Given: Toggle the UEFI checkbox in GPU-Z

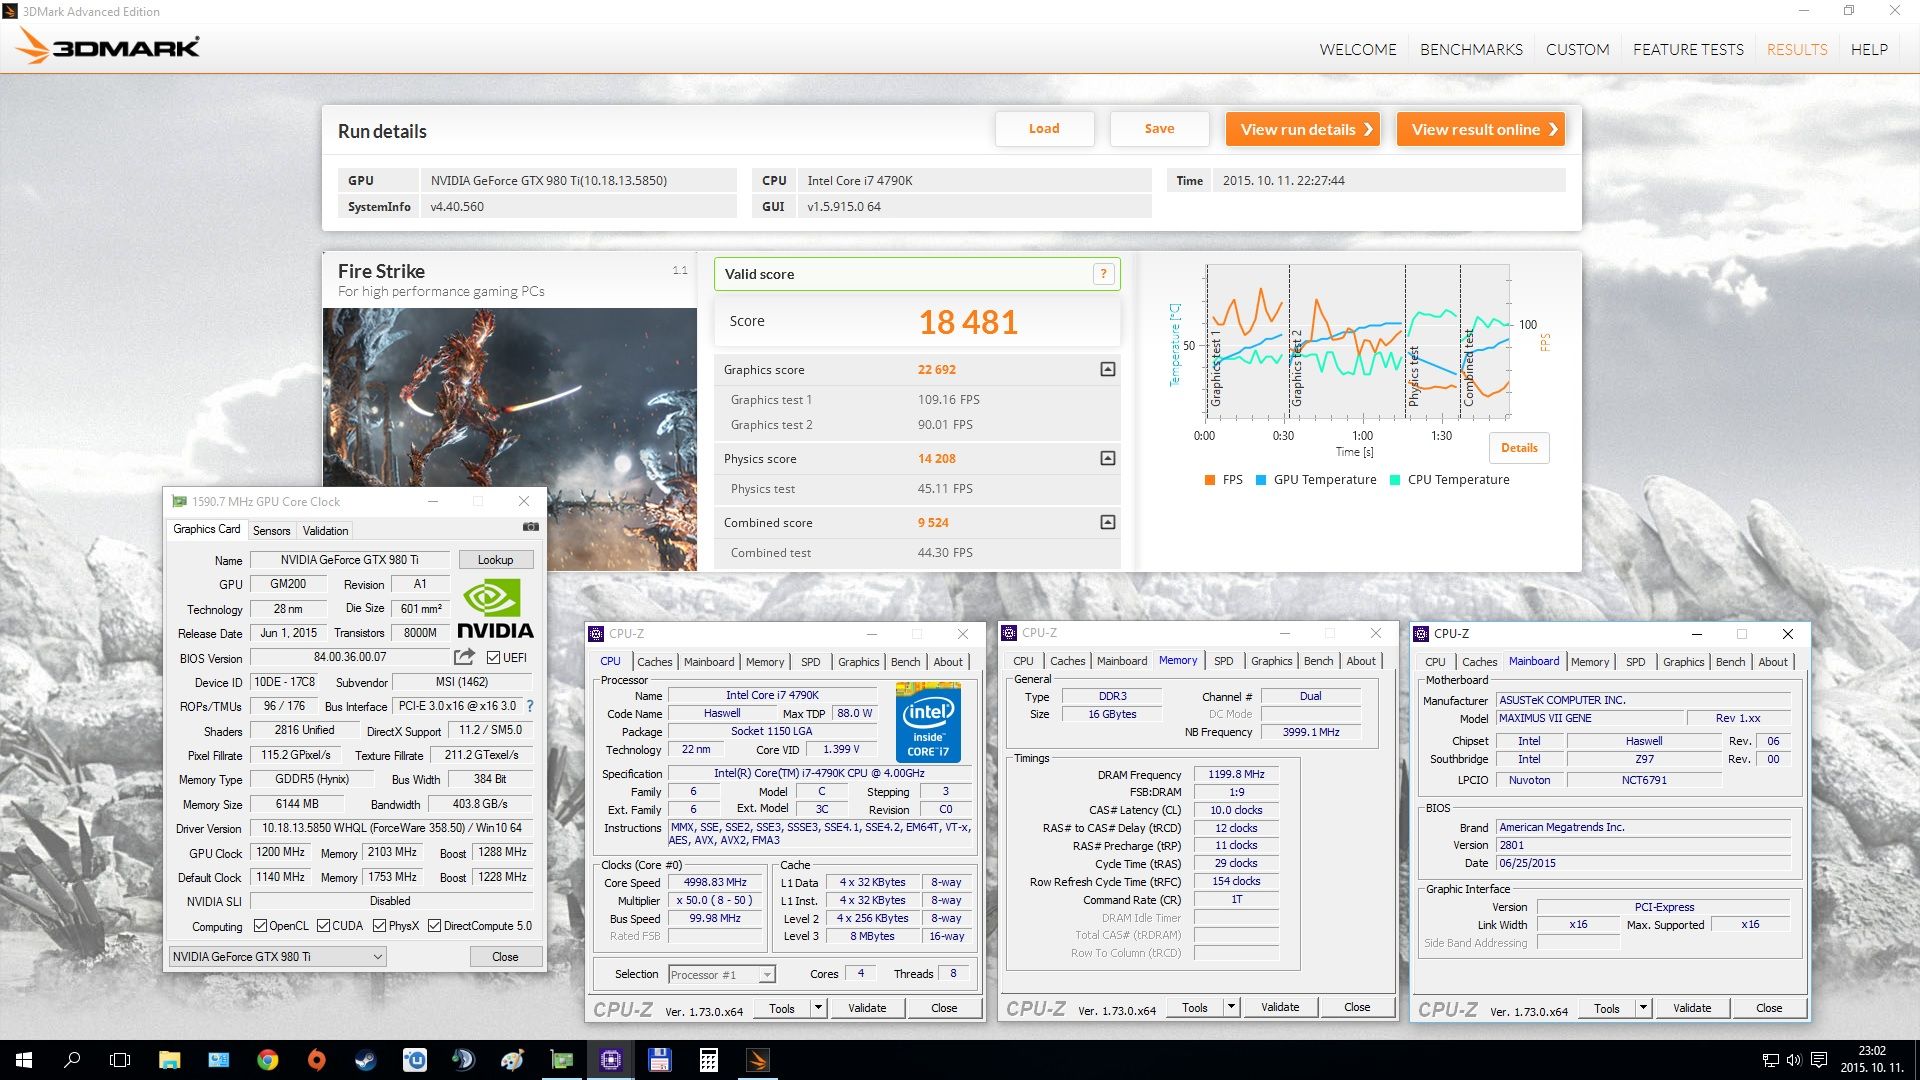Looking at the screenshot, I should click(493, 657).
